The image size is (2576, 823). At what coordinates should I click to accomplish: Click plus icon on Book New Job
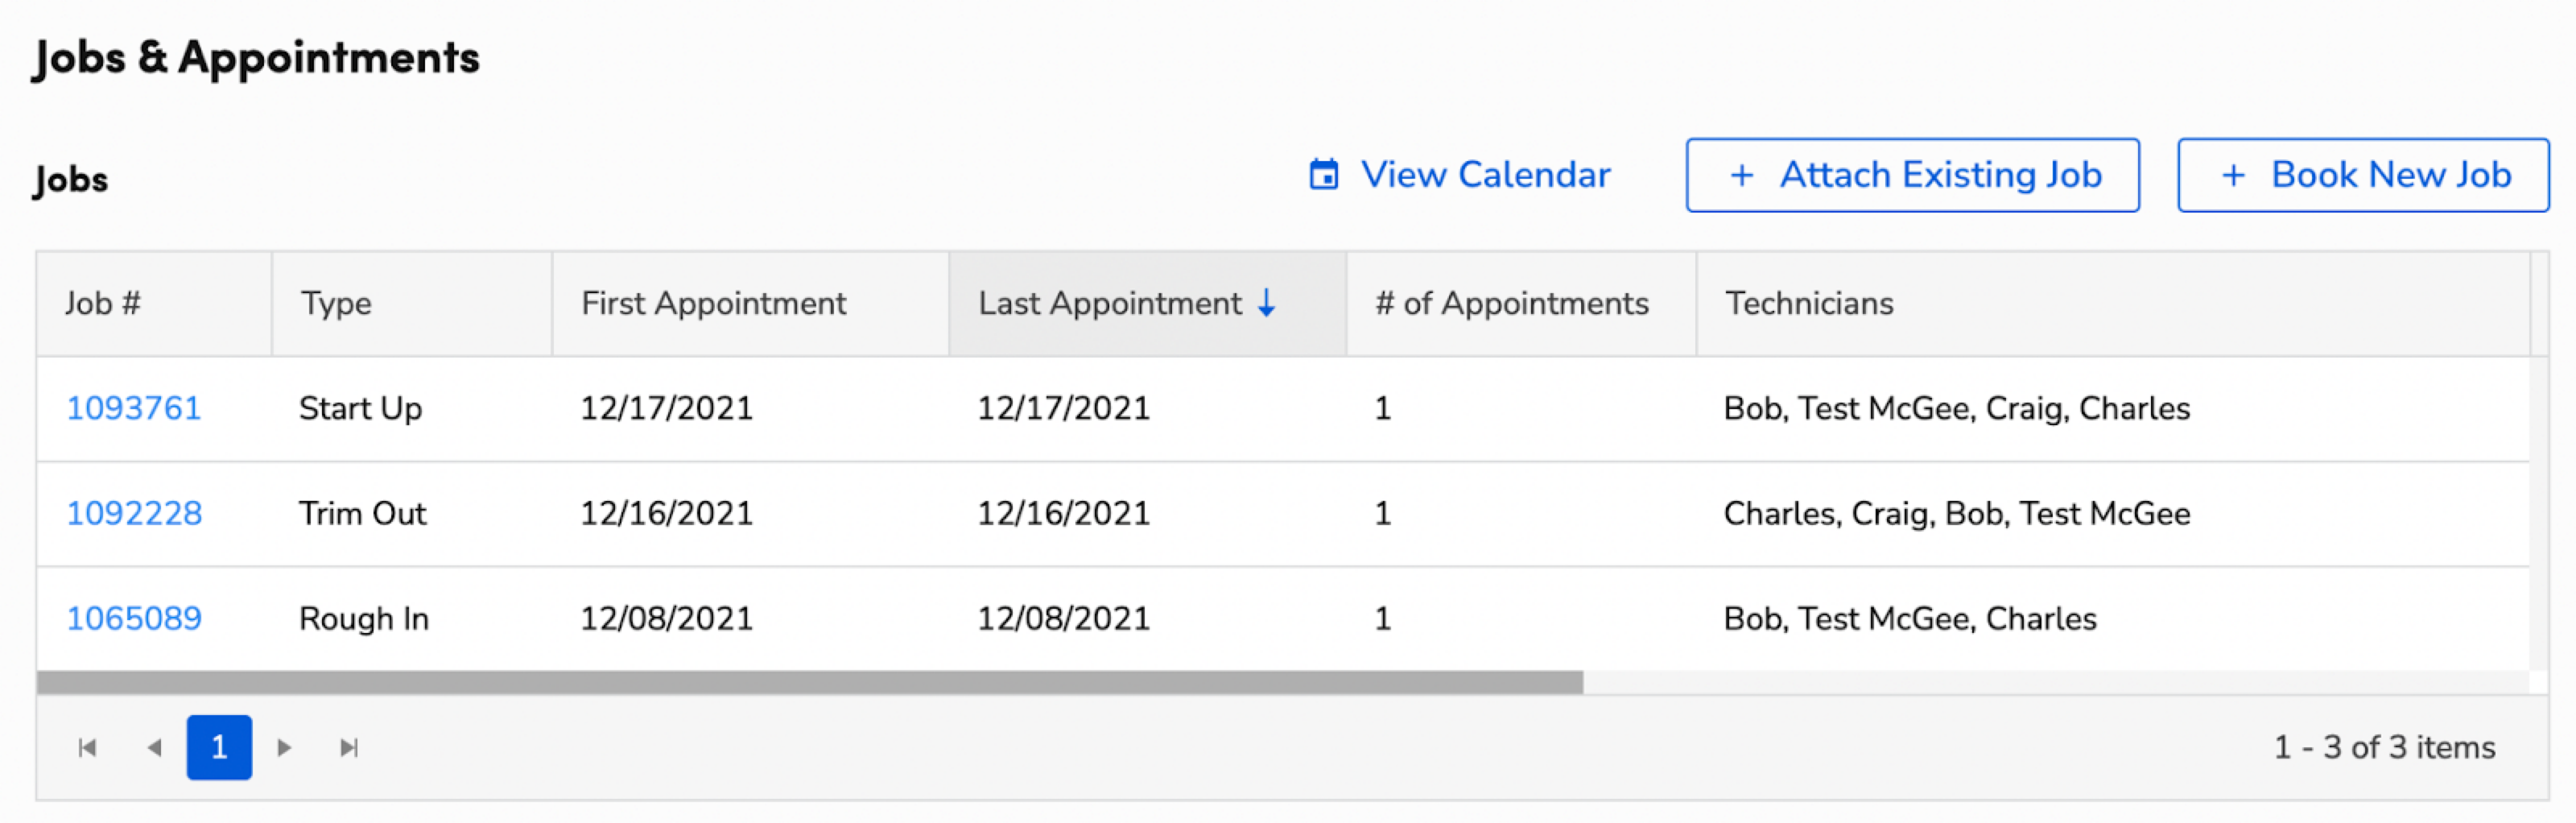point(2233,175)
